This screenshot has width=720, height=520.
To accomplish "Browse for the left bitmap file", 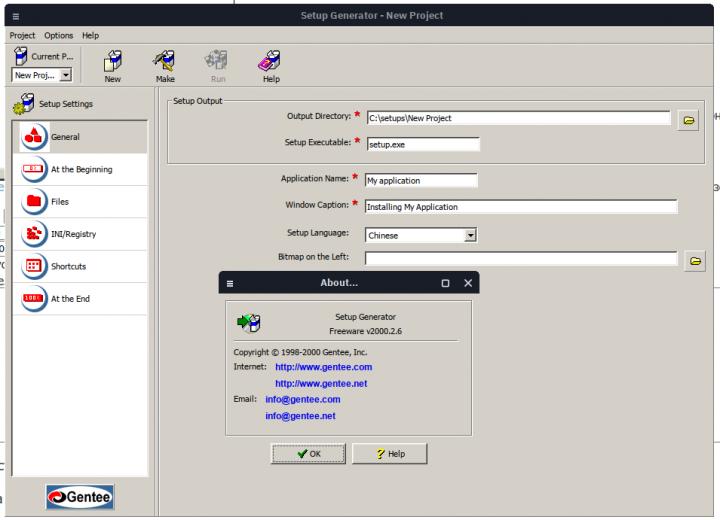I will [696, 260].
